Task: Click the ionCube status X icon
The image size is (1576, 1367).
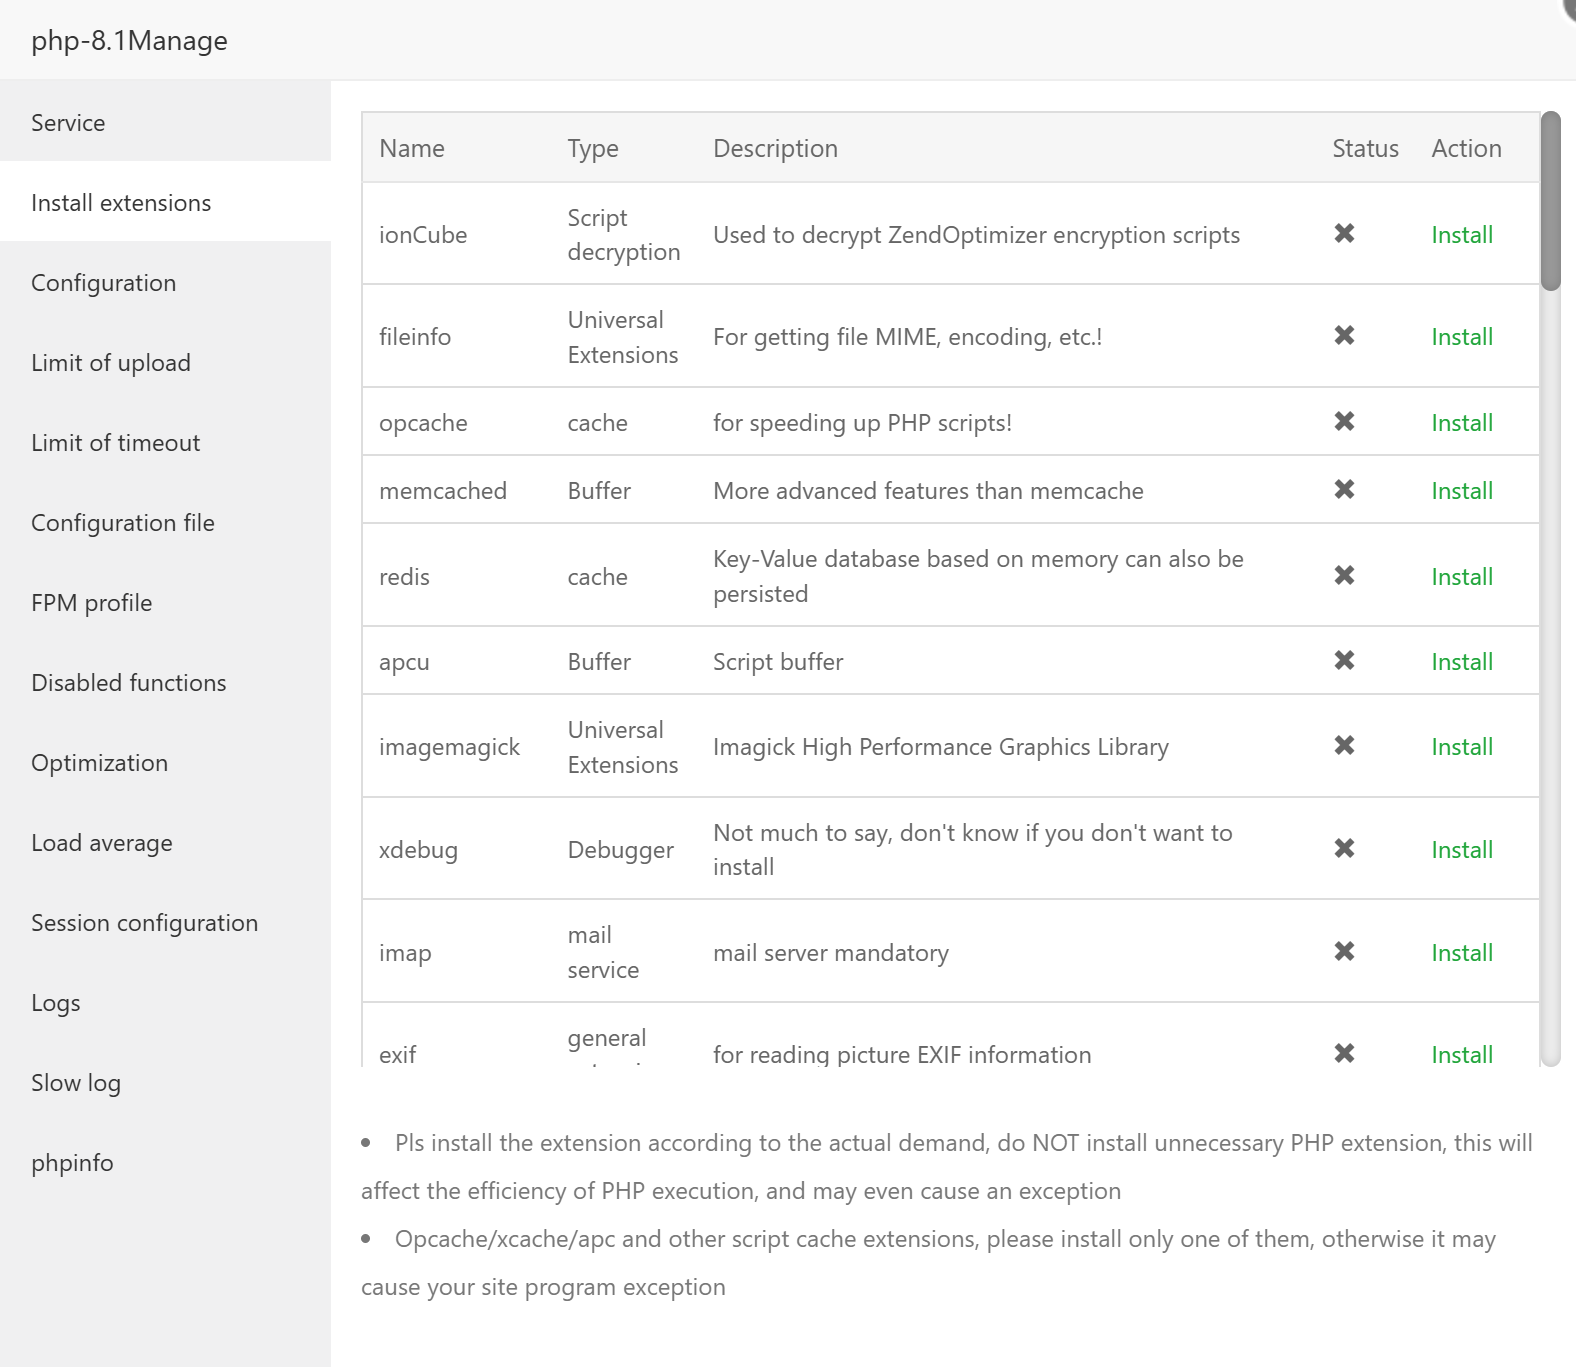Action: 1344,234
